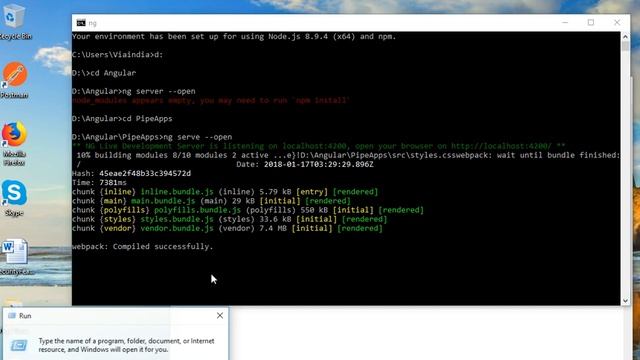Click the inline.bundle.js chunk line
Image resolution: width=640 pixels, height=360 pixels.
225,192
